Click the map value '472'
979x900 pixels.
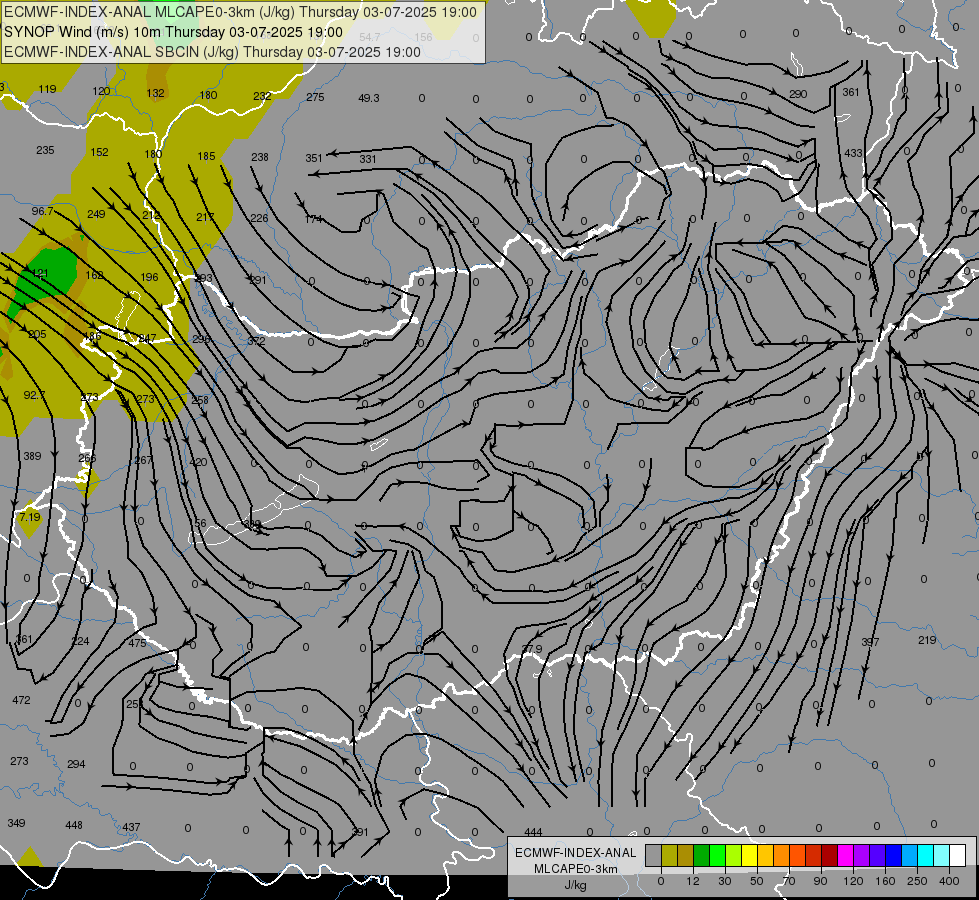tap(21, 700)
